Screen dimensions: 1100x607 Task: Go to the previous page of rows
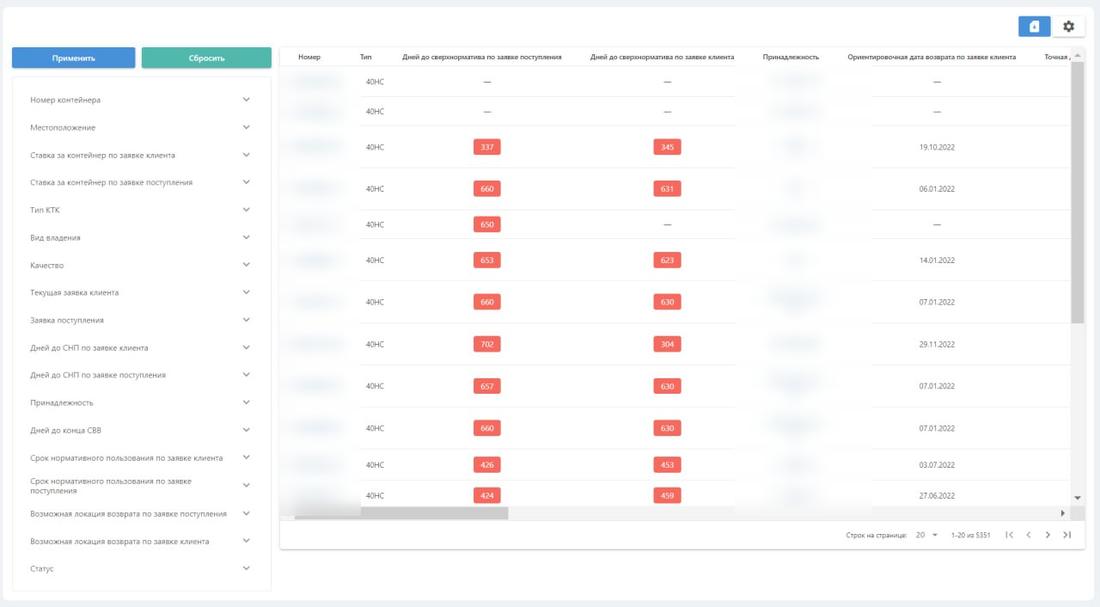pyautogui.click(x=1028, y=535)
